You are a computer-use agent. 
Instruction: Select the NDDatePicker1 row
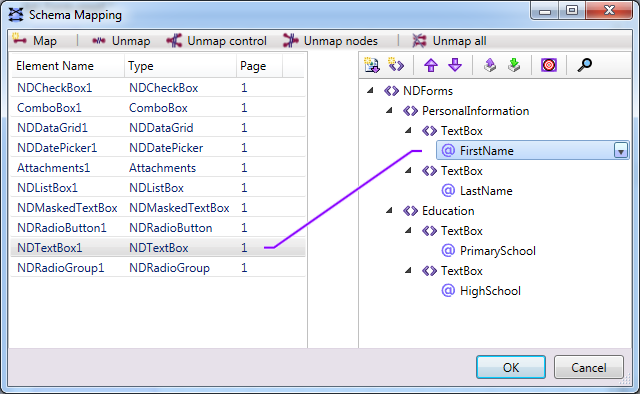click(158, 148)
